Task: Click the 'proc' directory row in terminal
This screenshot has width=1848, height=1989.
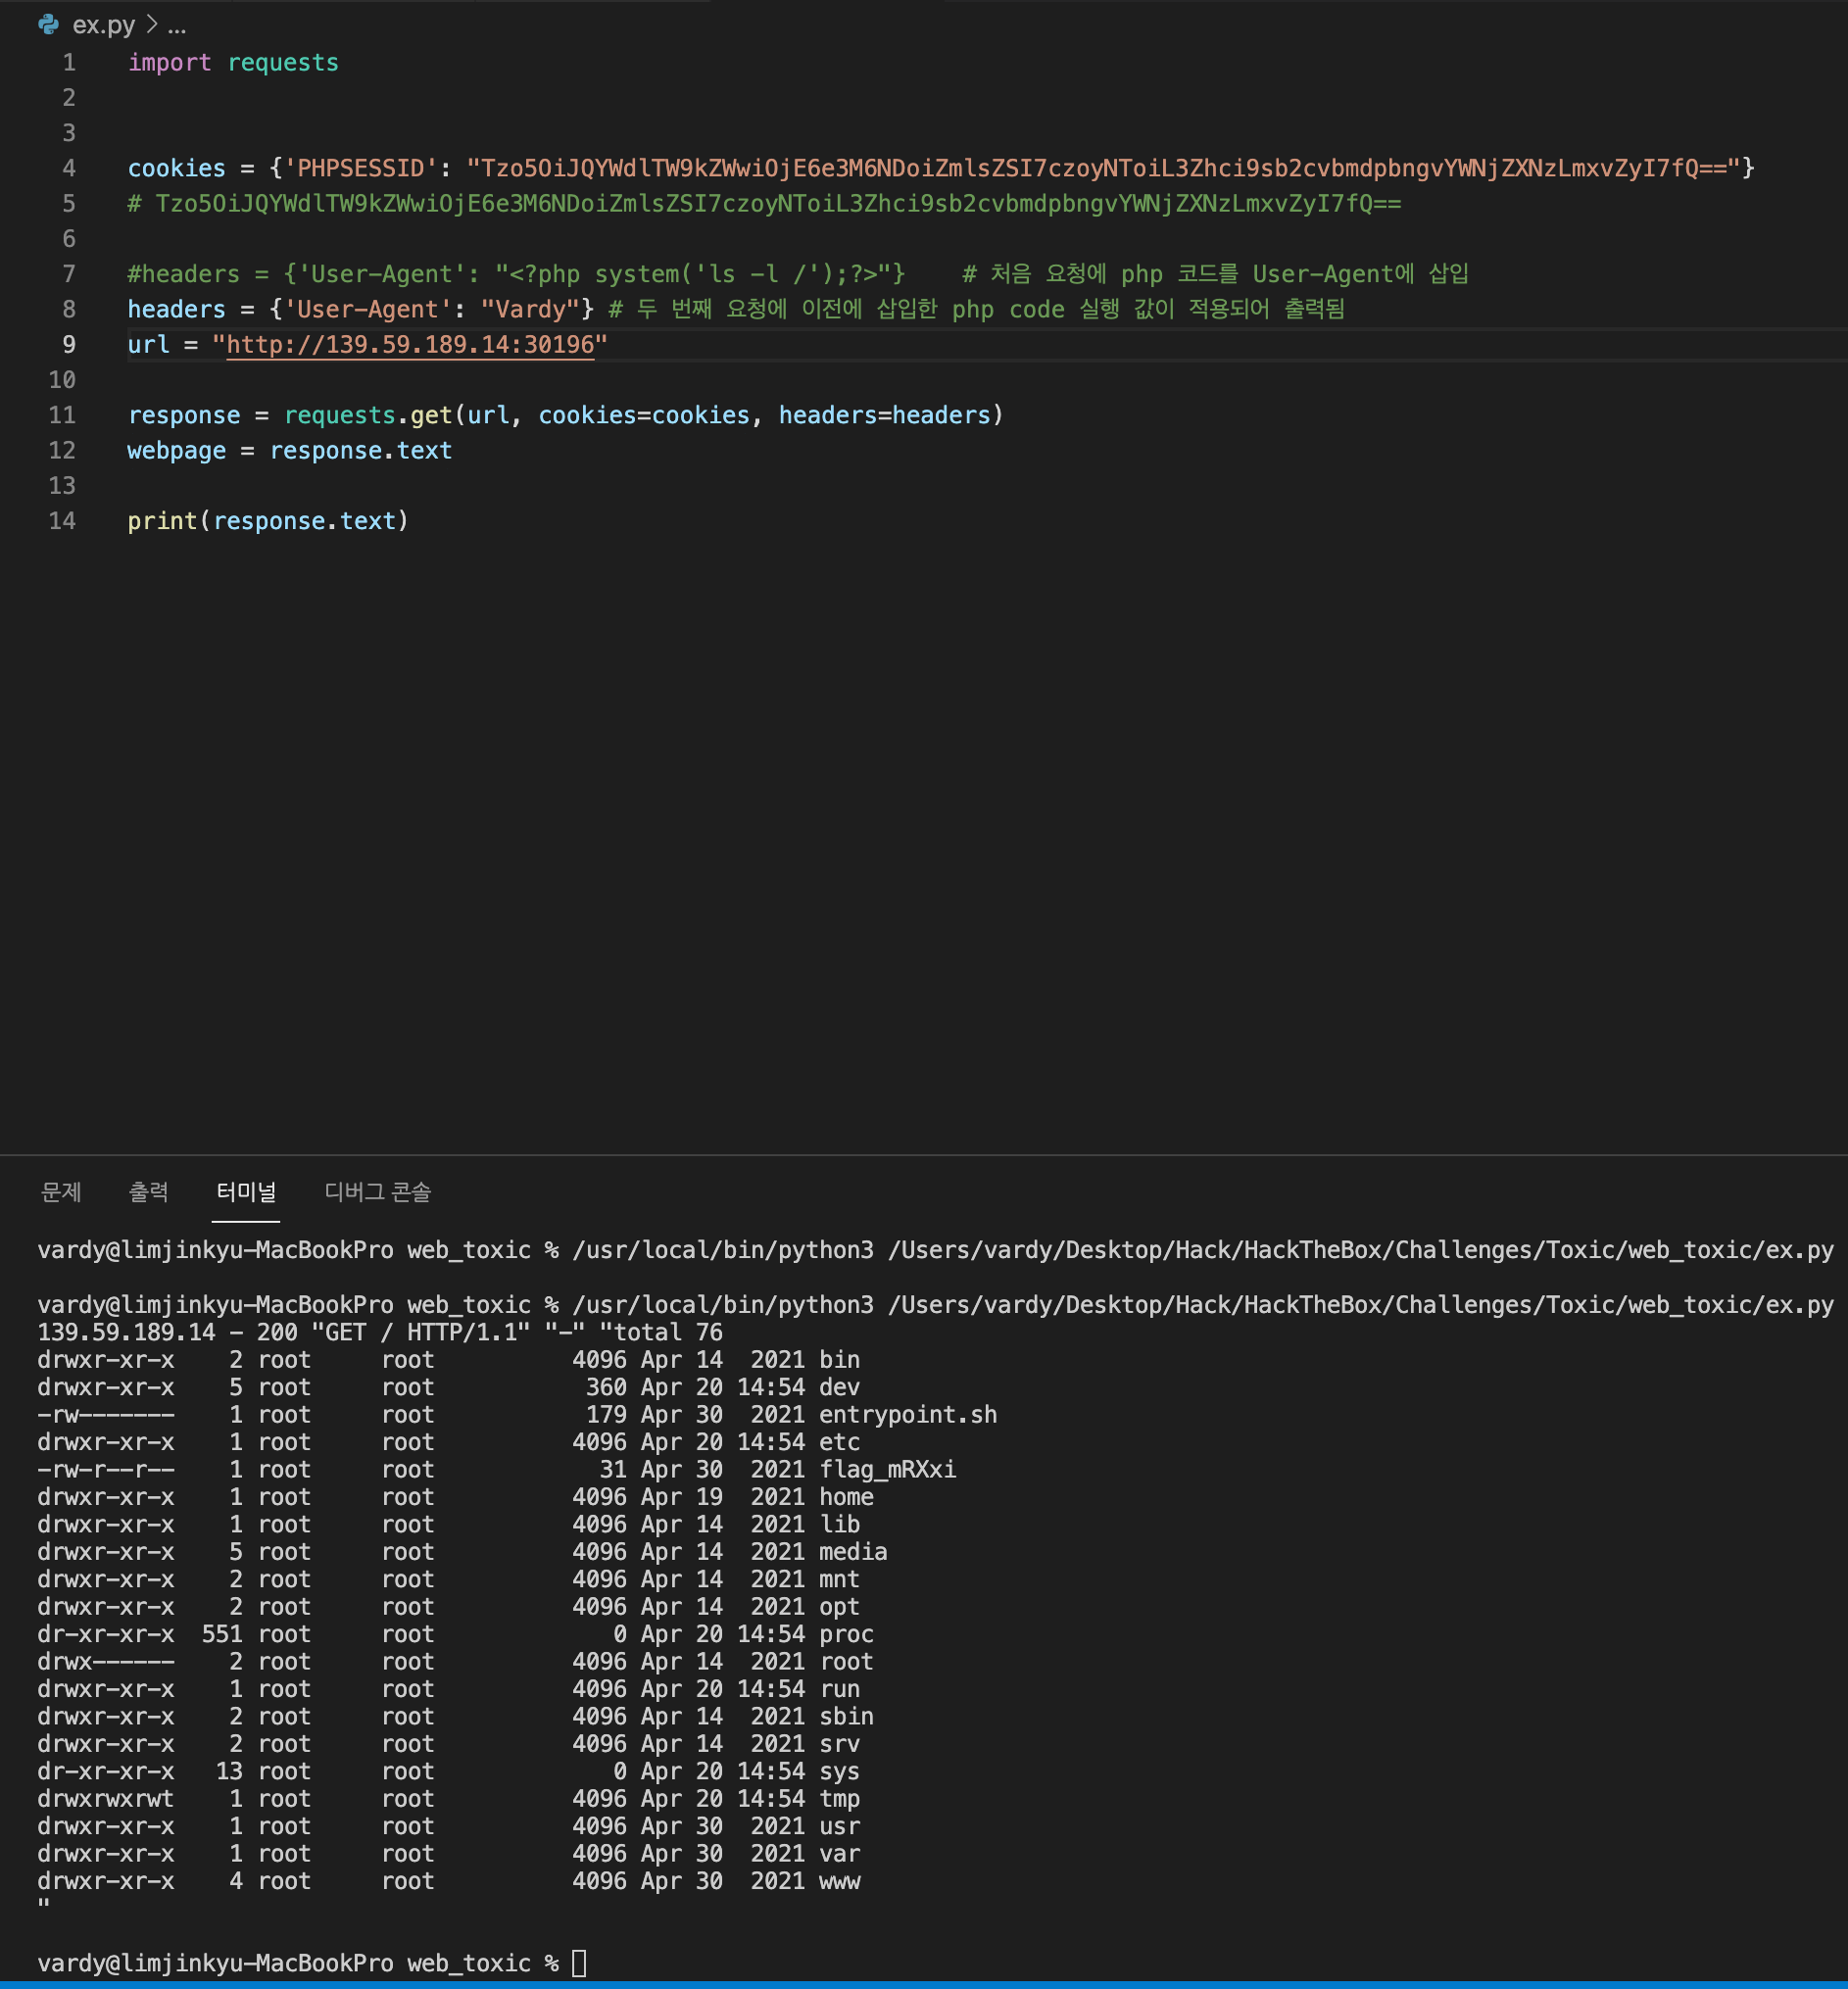Action: click(455, 1634)
